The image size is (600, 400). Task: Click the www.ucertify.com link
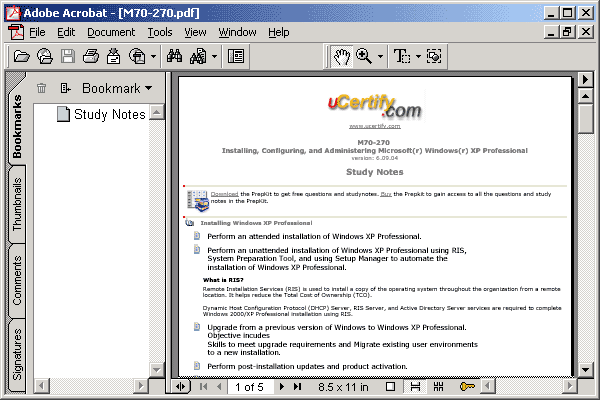point(375,126)
